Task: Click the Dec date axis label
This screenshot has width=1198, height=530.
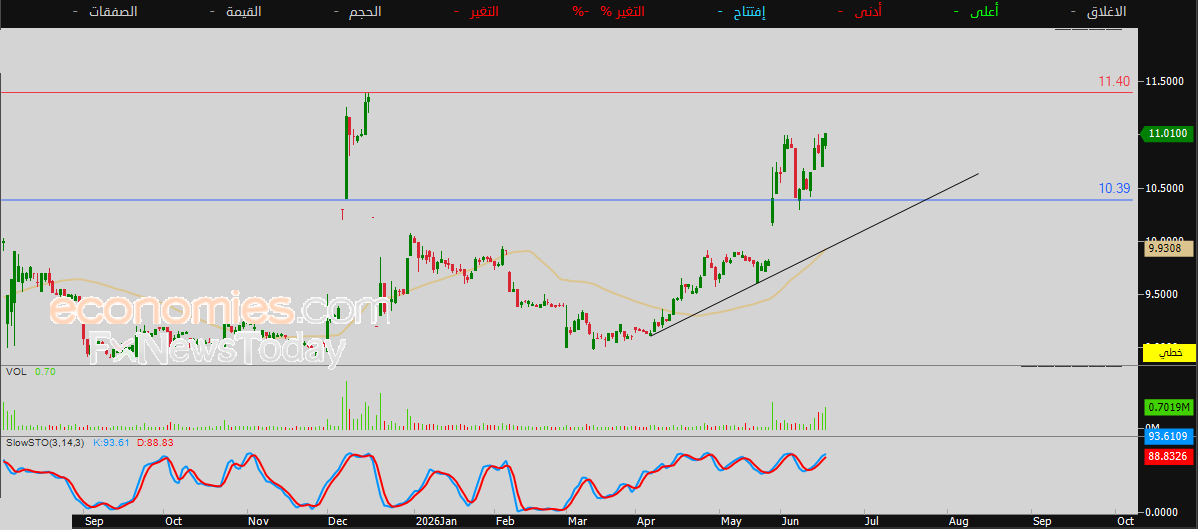Action: click(336, 522)
